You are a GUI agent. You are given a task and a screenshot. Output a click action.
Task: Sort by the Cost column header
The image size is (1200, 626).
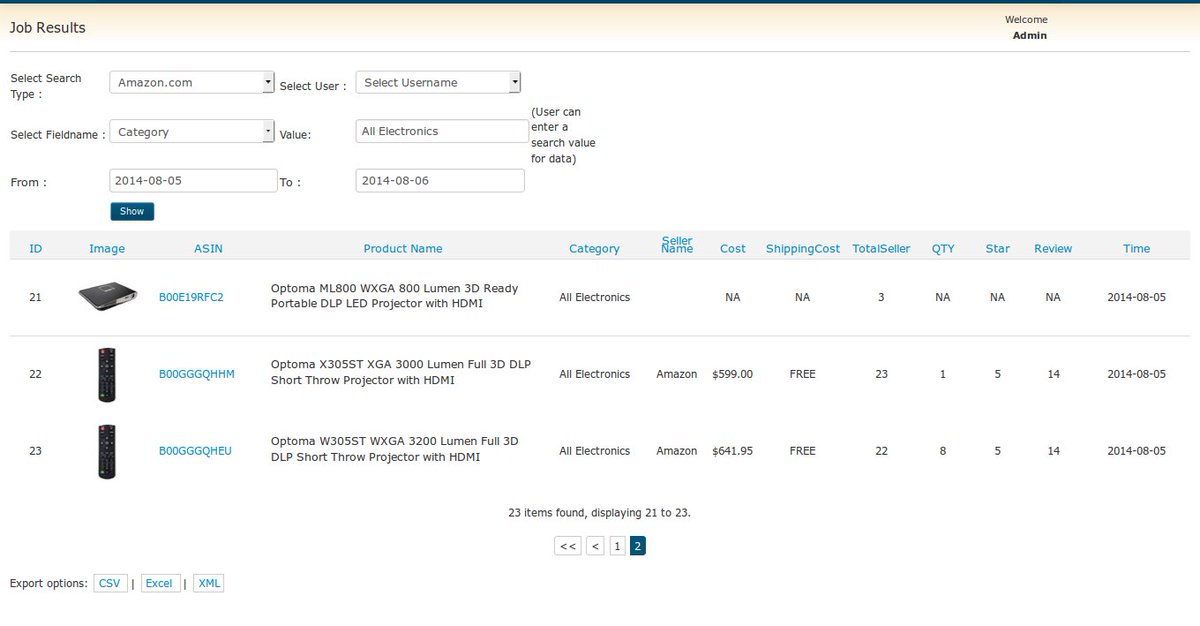[733, 248]
